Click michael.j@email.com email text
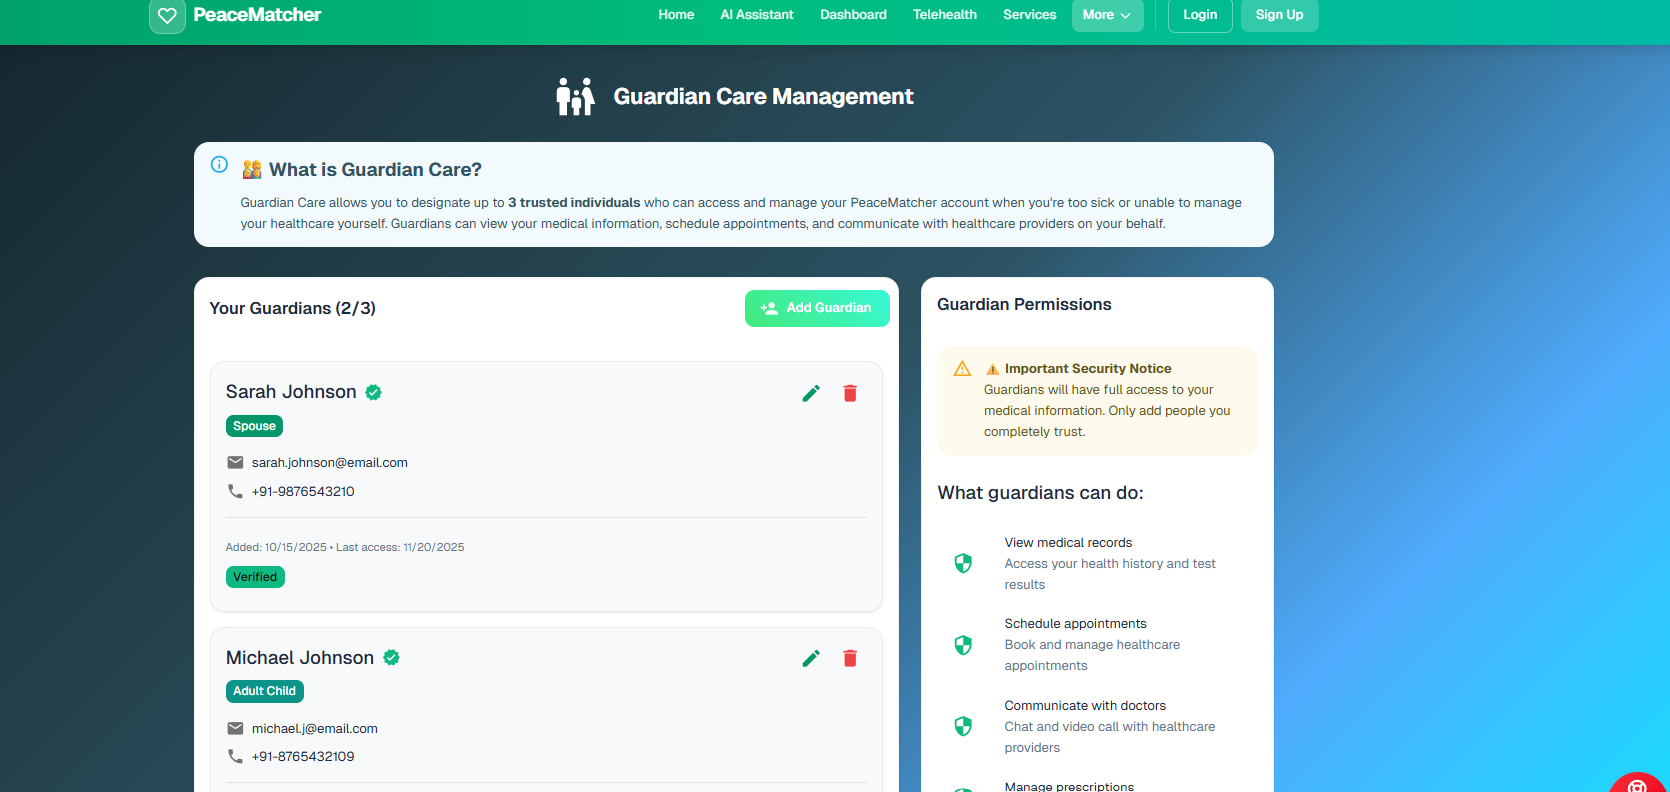The width and height of the screenshot is (1670, 792). 315,729
